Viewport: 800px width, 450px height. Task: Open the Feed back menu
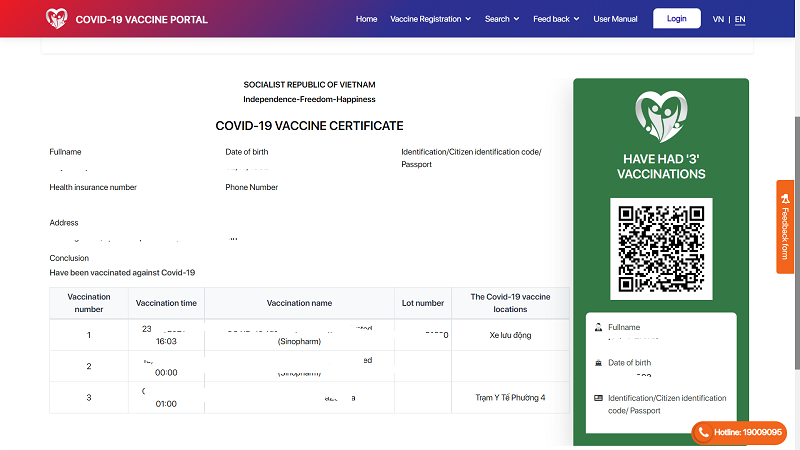point(556,19)
